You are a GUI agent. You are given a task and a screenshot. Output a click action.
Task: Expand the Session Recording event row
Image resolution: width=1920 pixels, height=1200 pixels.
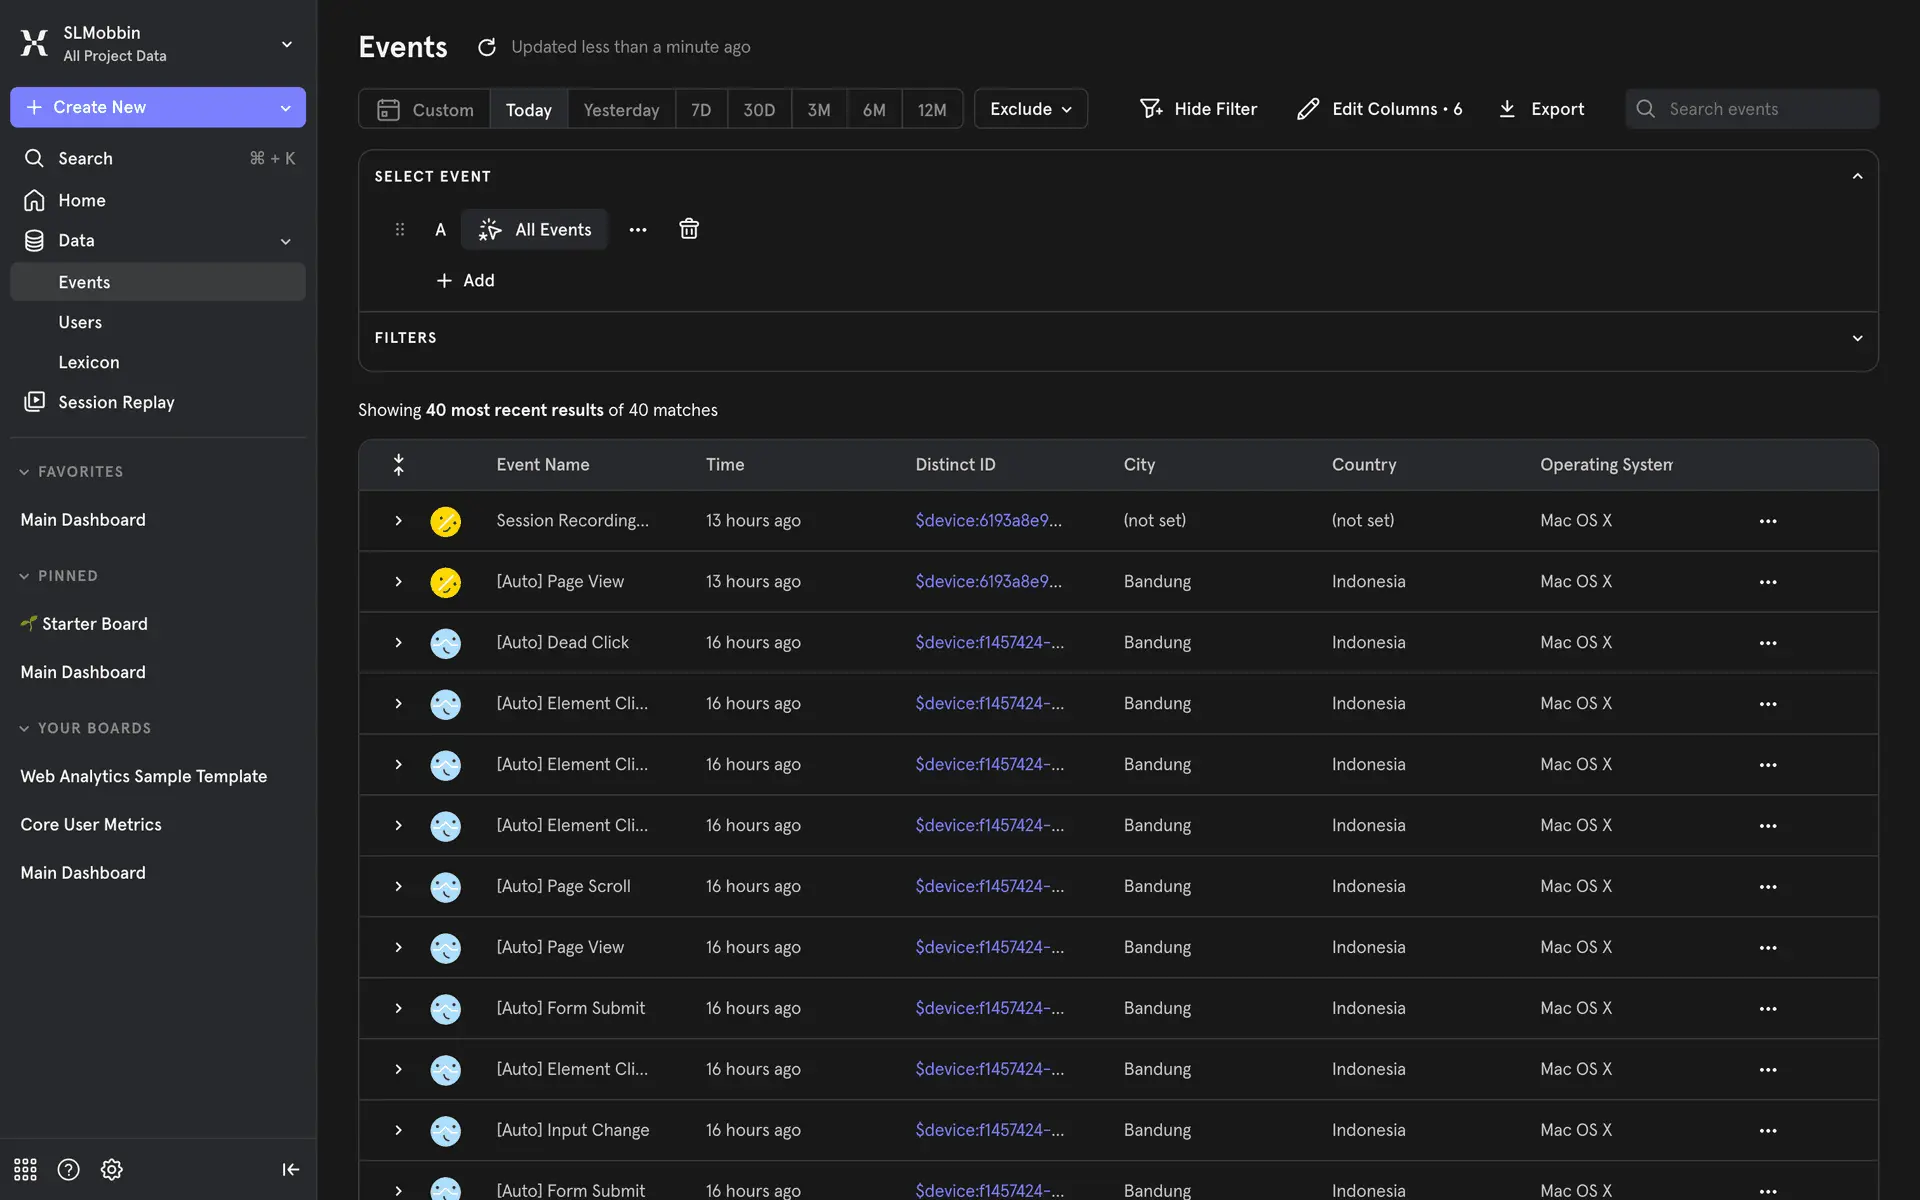click(398, 521)
